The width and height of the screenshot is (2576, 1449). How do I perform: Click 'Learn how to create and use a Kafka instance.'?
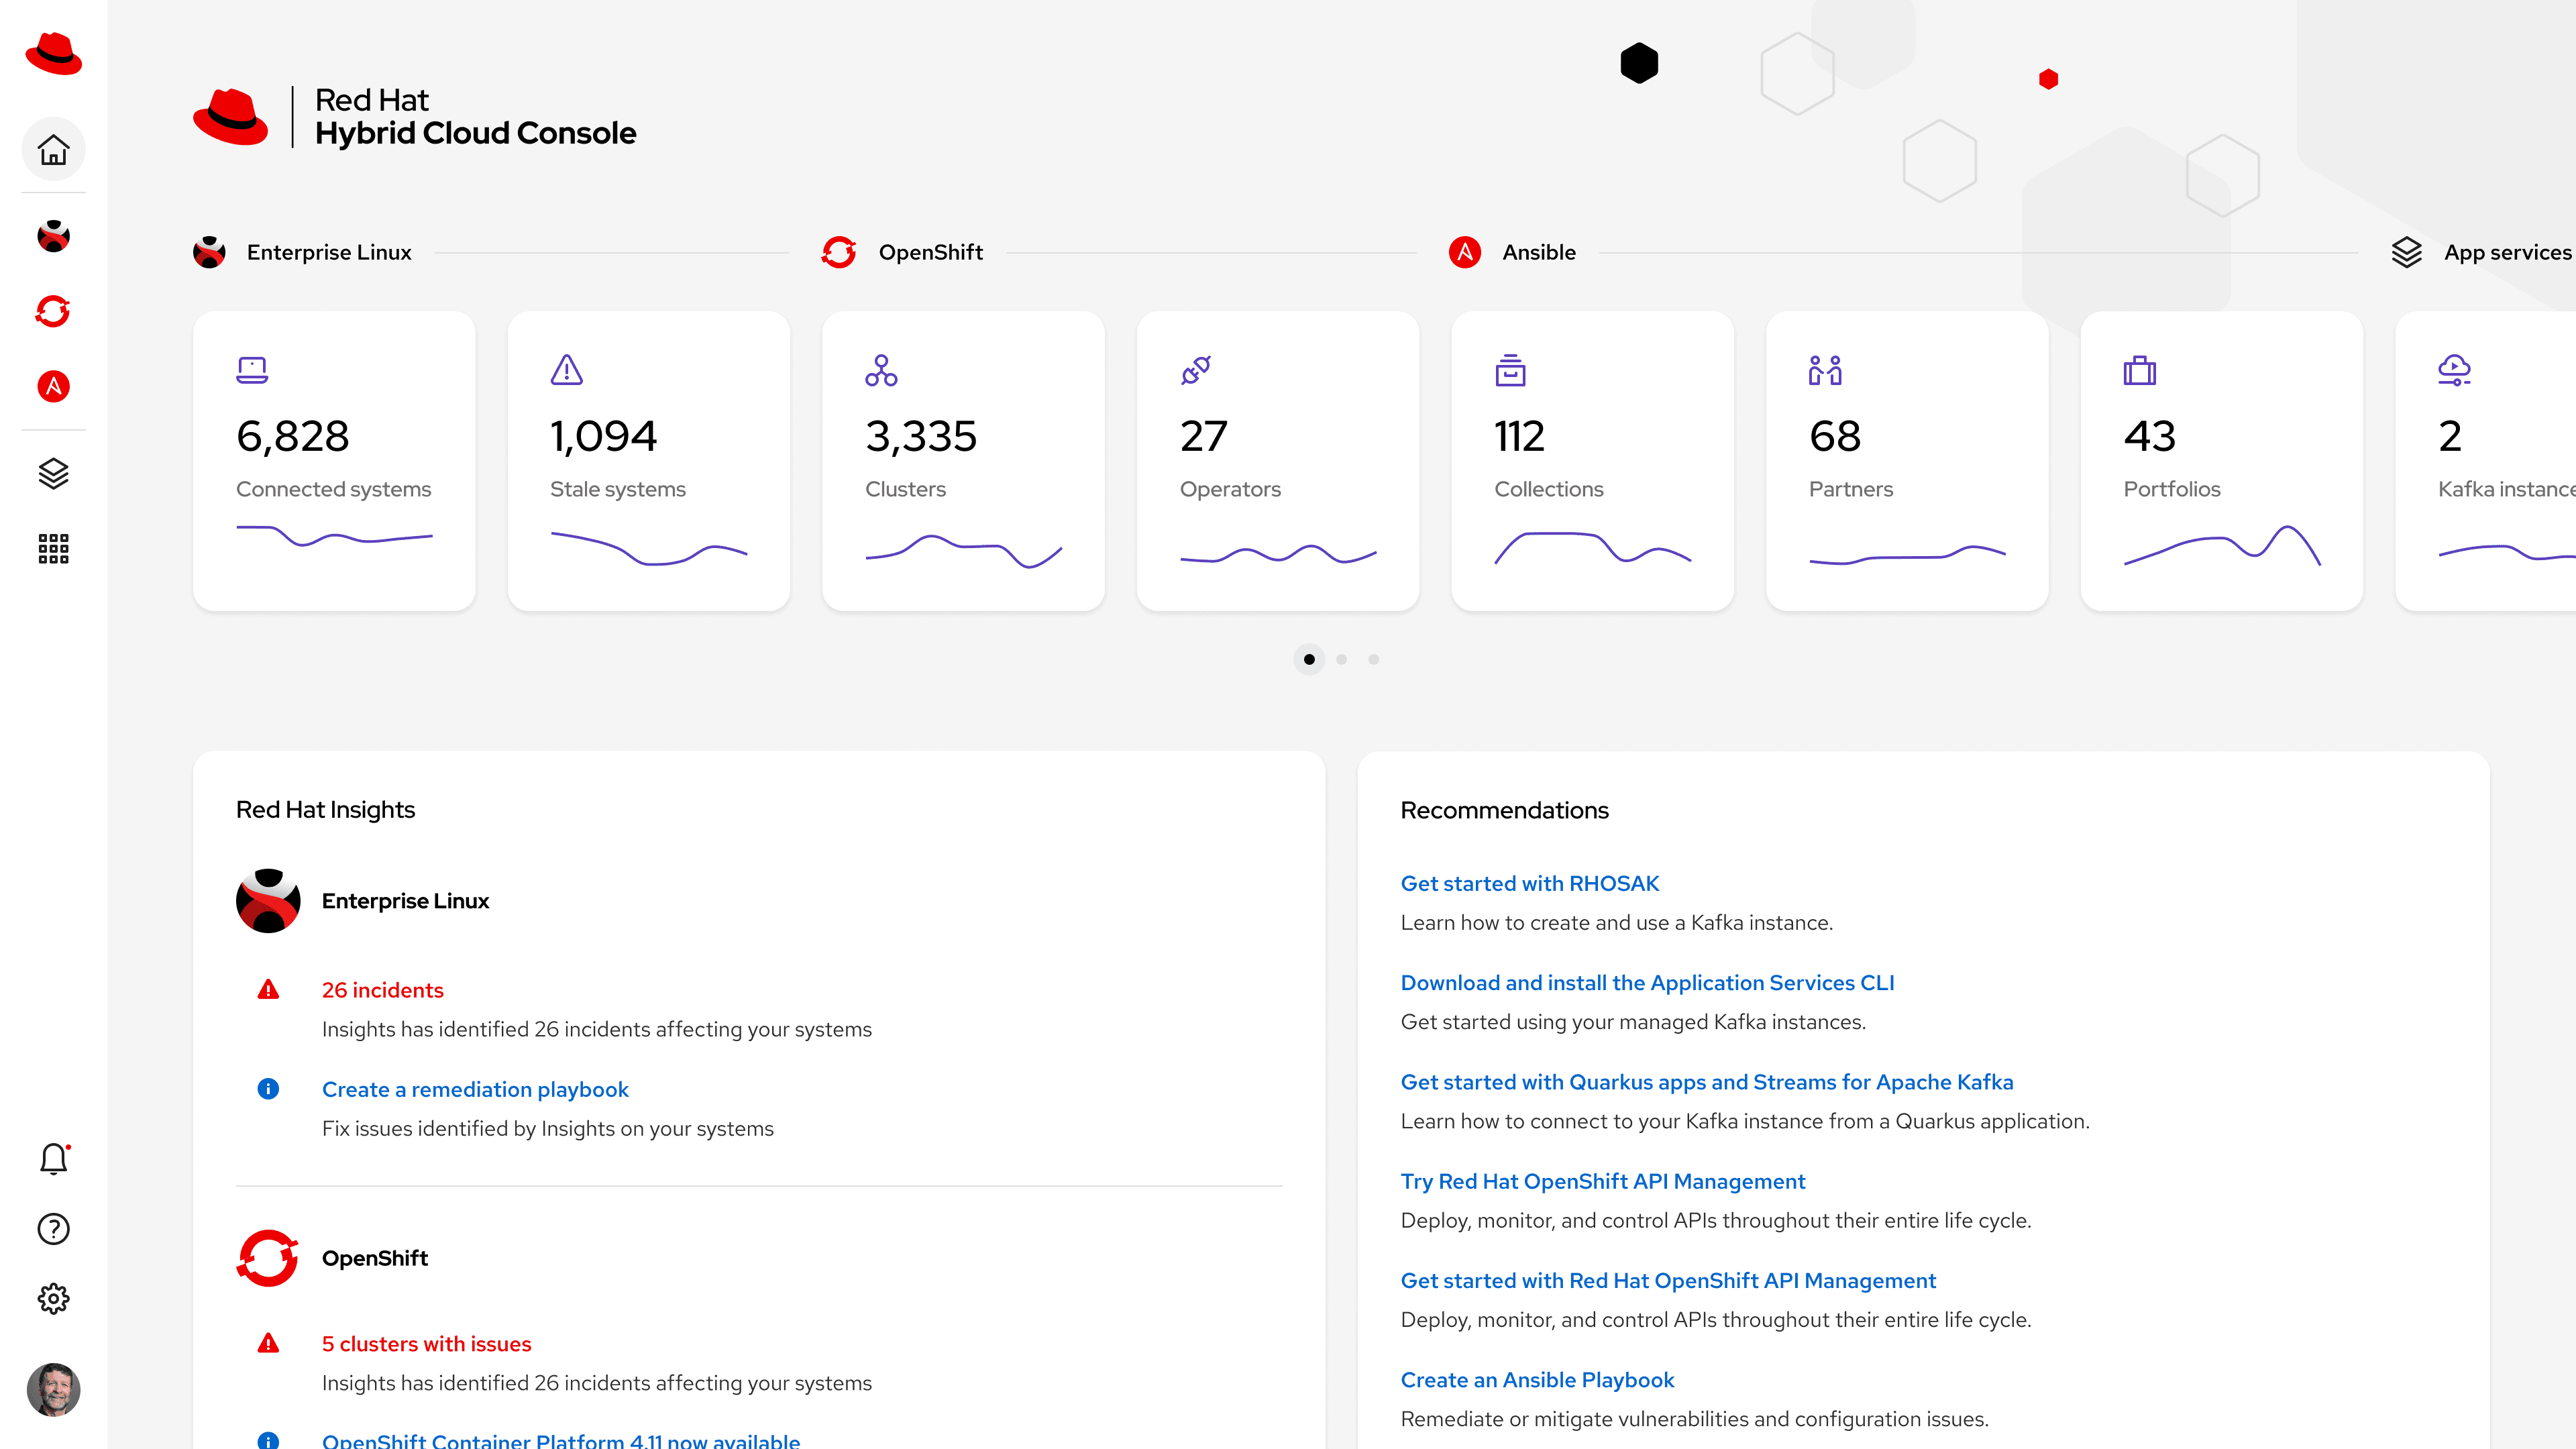(1617, 922)
